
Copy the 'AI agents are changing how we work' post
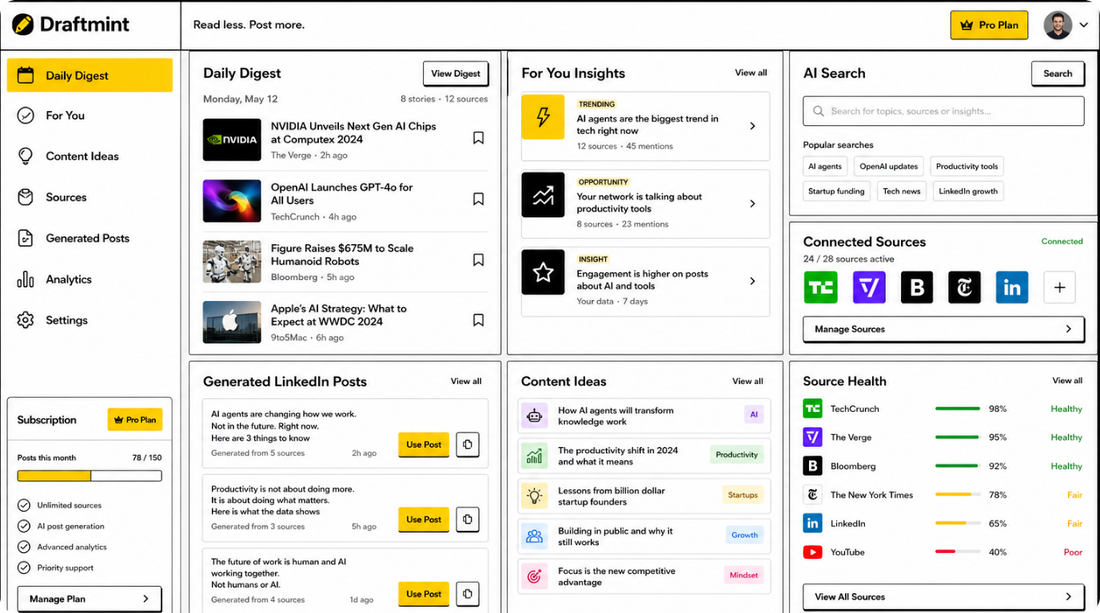(x=468, y=444)
